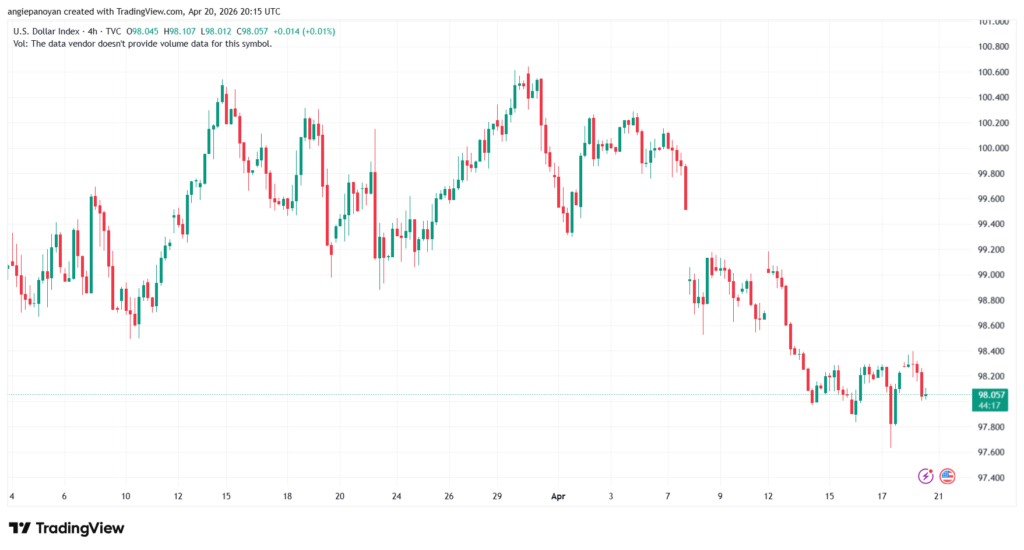
Task: Select the Vol indicator legend message
Action: pyautogui.click(x=142, y=44)
